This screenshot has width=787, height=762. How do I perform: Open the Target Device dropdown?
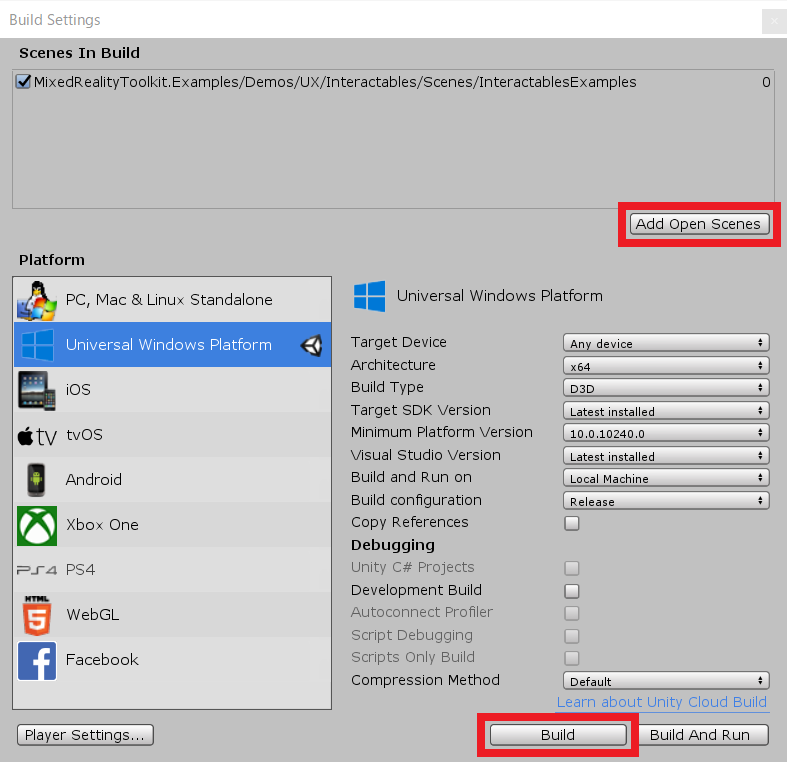pos(666,343)
